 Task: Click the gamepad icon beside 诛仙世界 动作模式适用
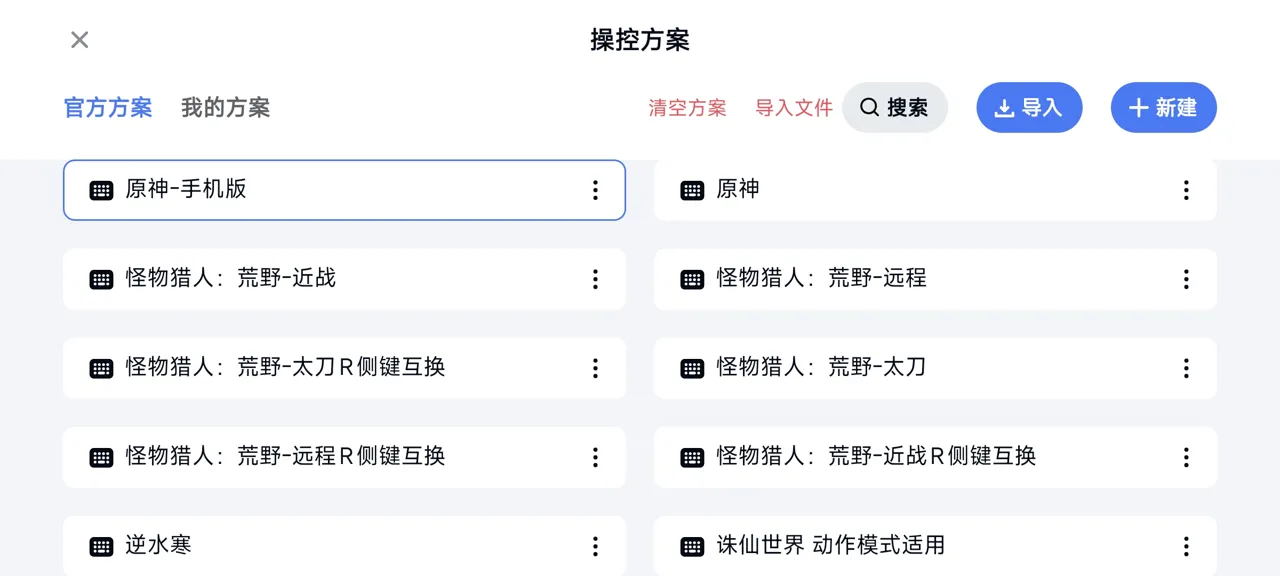point(691,546)
